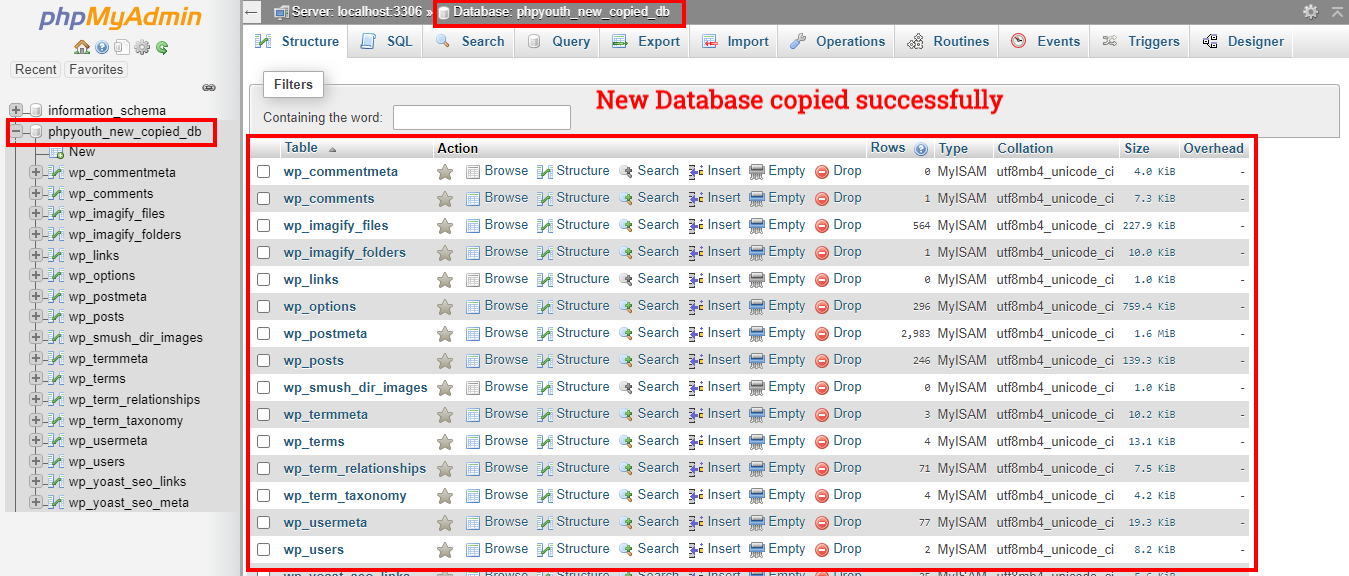Tick the wp_commentmeta row checkbox
This screenshot has height=576, width=1349.
click(x=264, y=172)
